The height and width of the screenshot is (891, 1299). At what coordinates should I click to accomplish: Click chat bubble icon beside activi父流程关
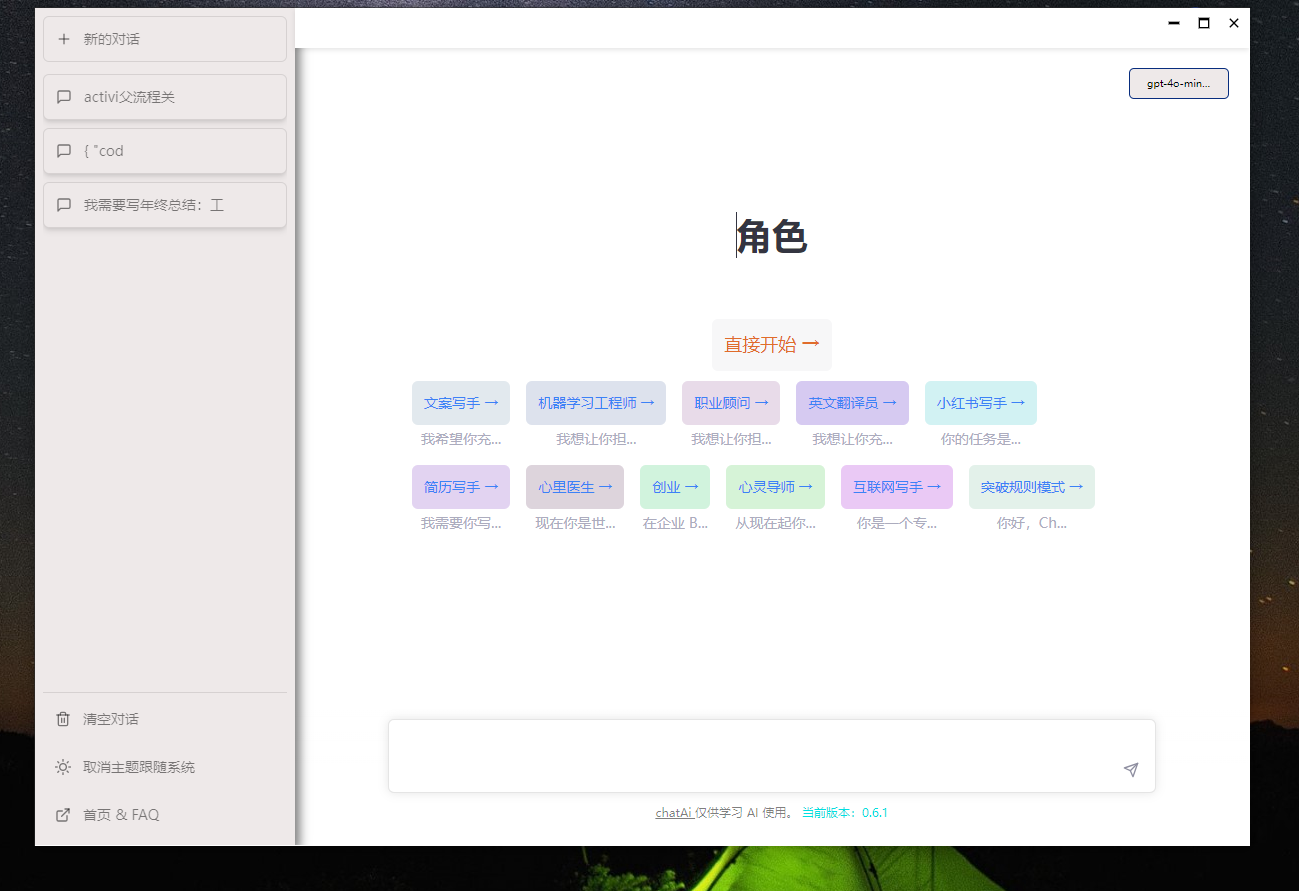64,97
